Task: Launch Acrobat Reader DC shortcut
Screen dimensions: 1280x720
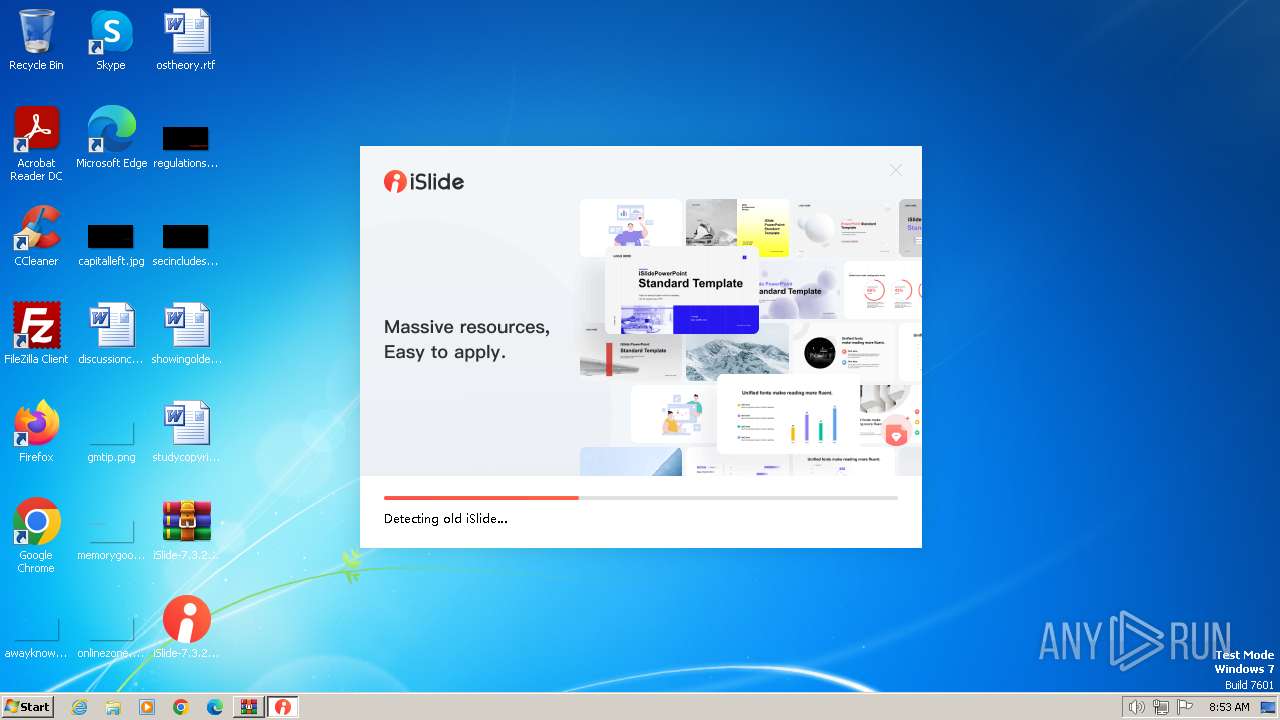Action: coord(36,144)
